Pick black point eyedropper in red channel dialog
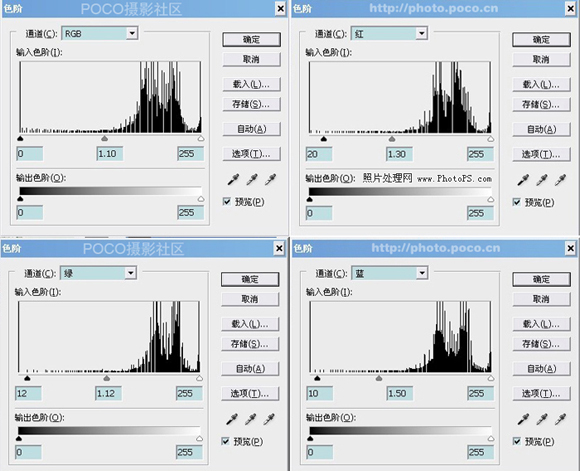580x471 pixels. [523, 180]
